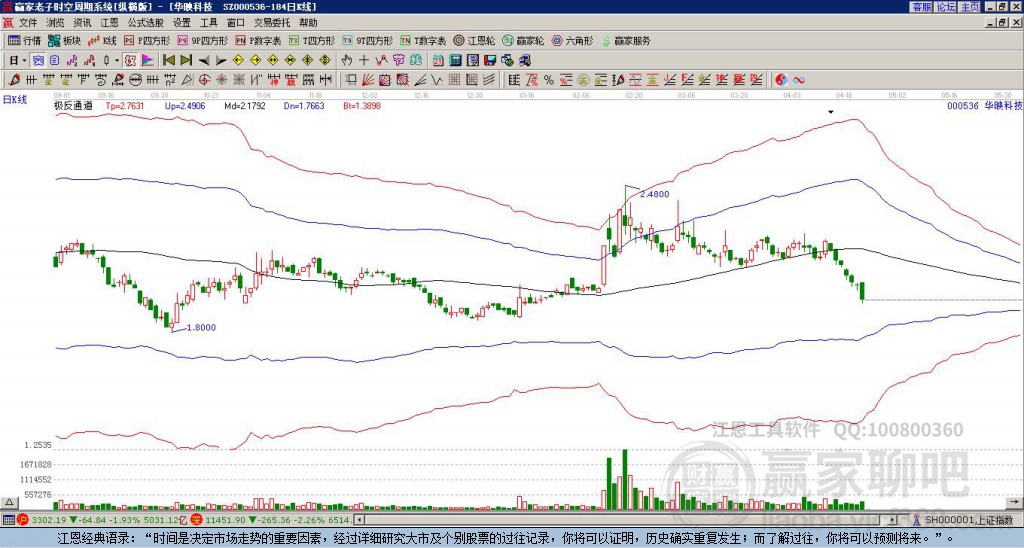Click the up triangle button left of volume
The width and height of the screenshot is (1024, 548).
click(9, 502)
